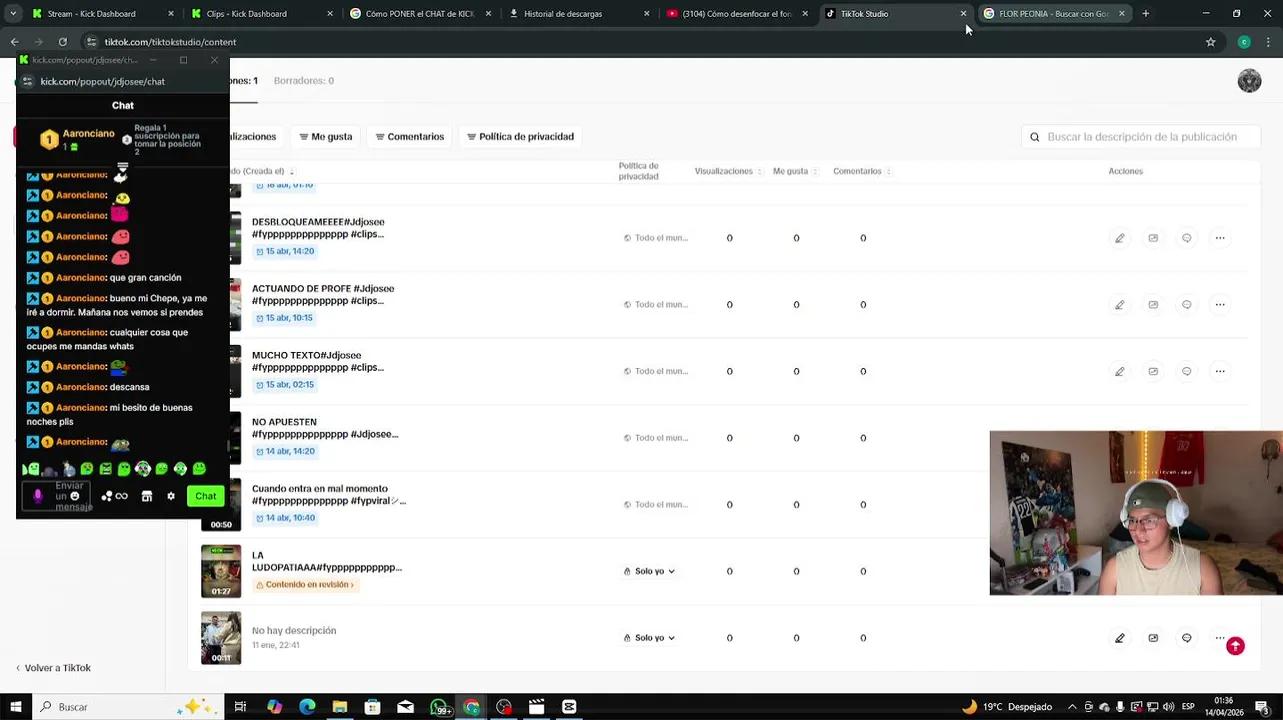Open WhatsApp from the Windows taskbar

pyautogui.click(x=438, y=707)
